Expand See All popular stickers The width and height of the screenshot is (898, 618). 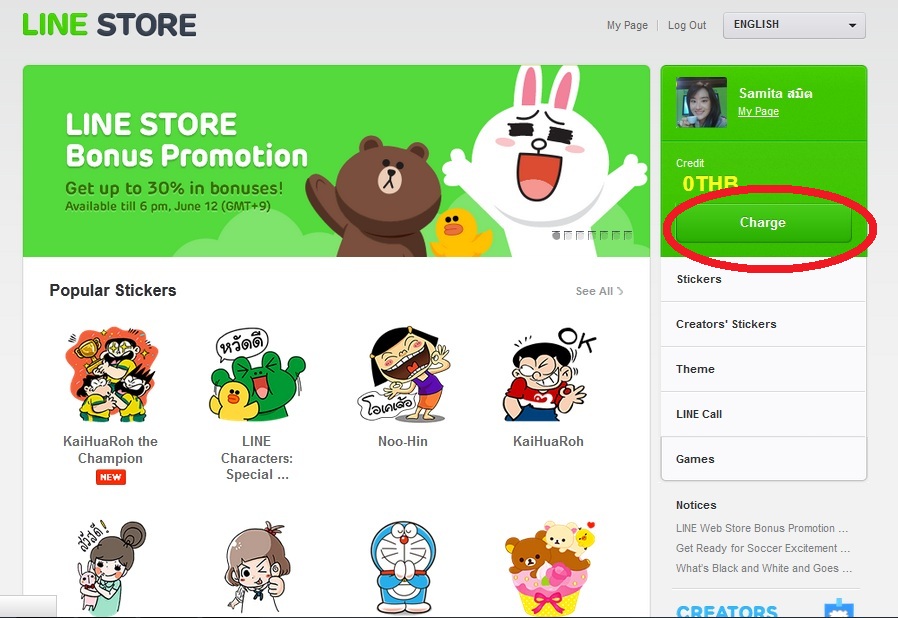599,291
